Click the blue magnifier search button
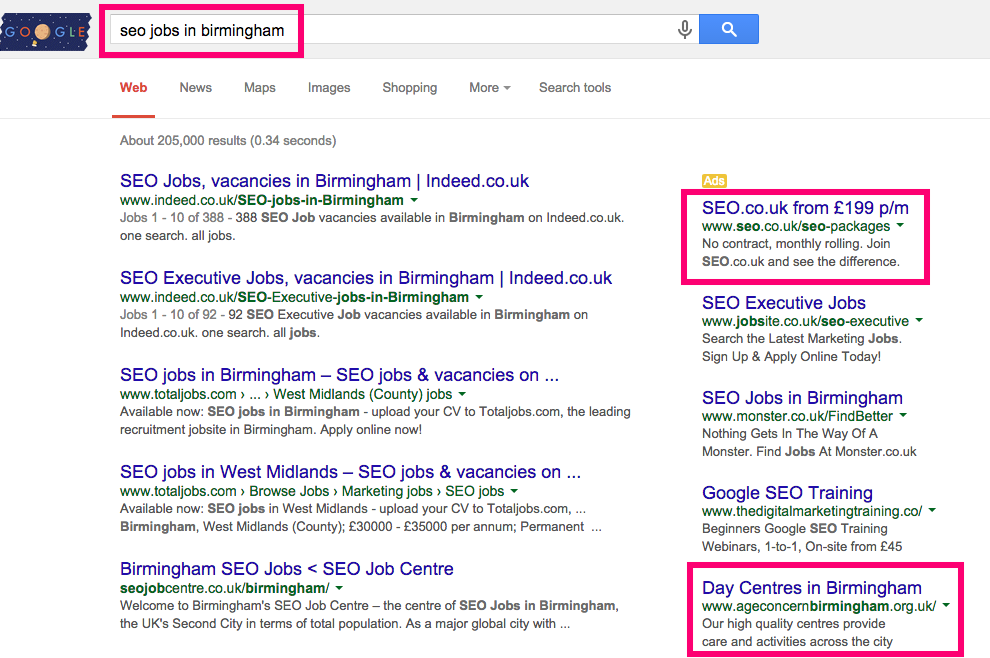Viewport: 990px width, 658px height. pos(729,29)
